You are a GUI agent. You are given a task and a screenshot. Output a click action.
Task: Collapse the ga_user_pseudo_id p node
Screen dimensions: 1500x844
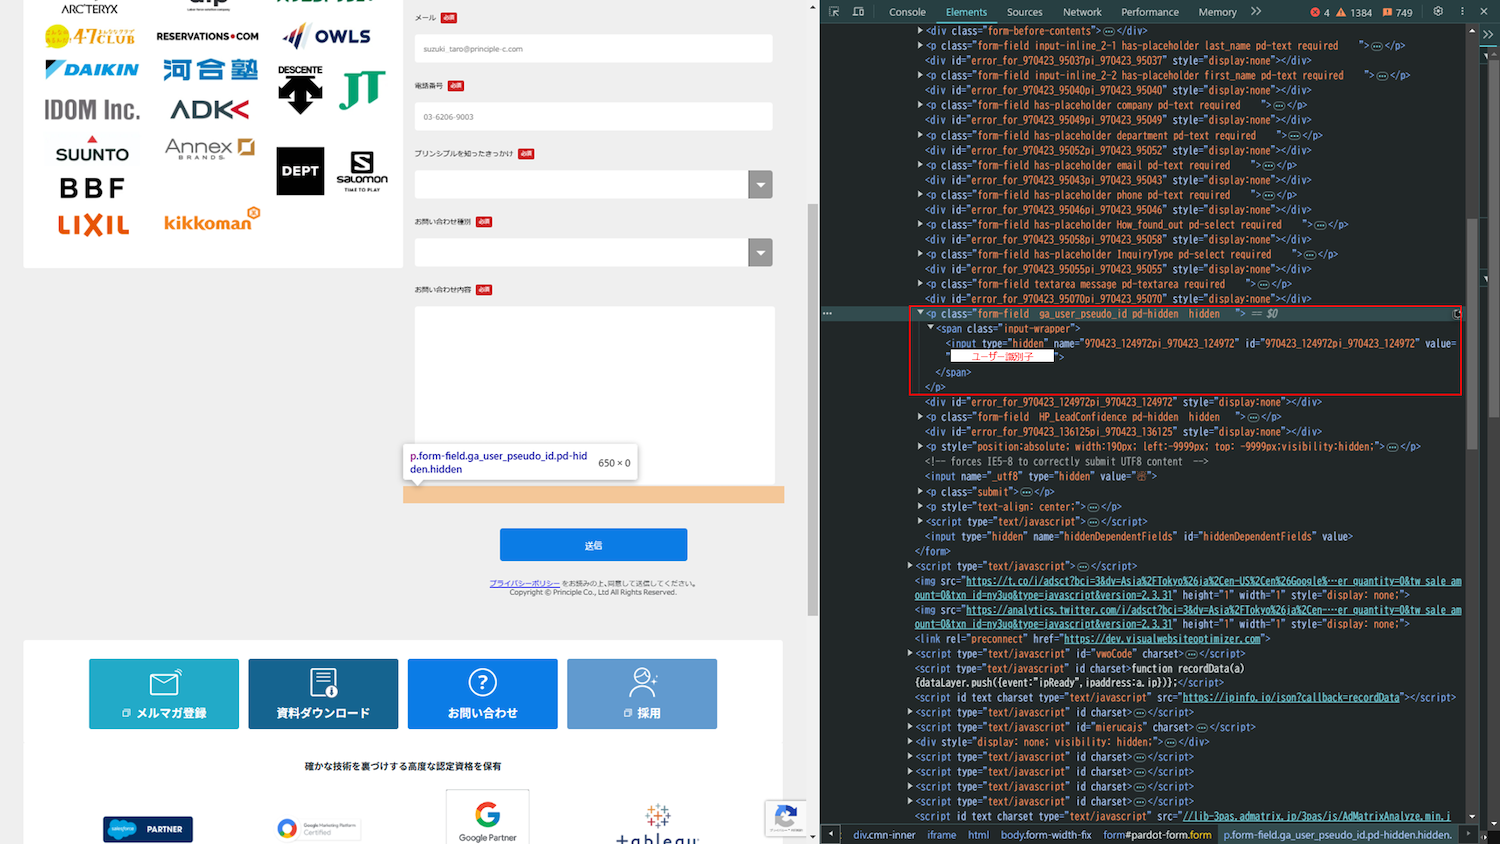point(920,313)
